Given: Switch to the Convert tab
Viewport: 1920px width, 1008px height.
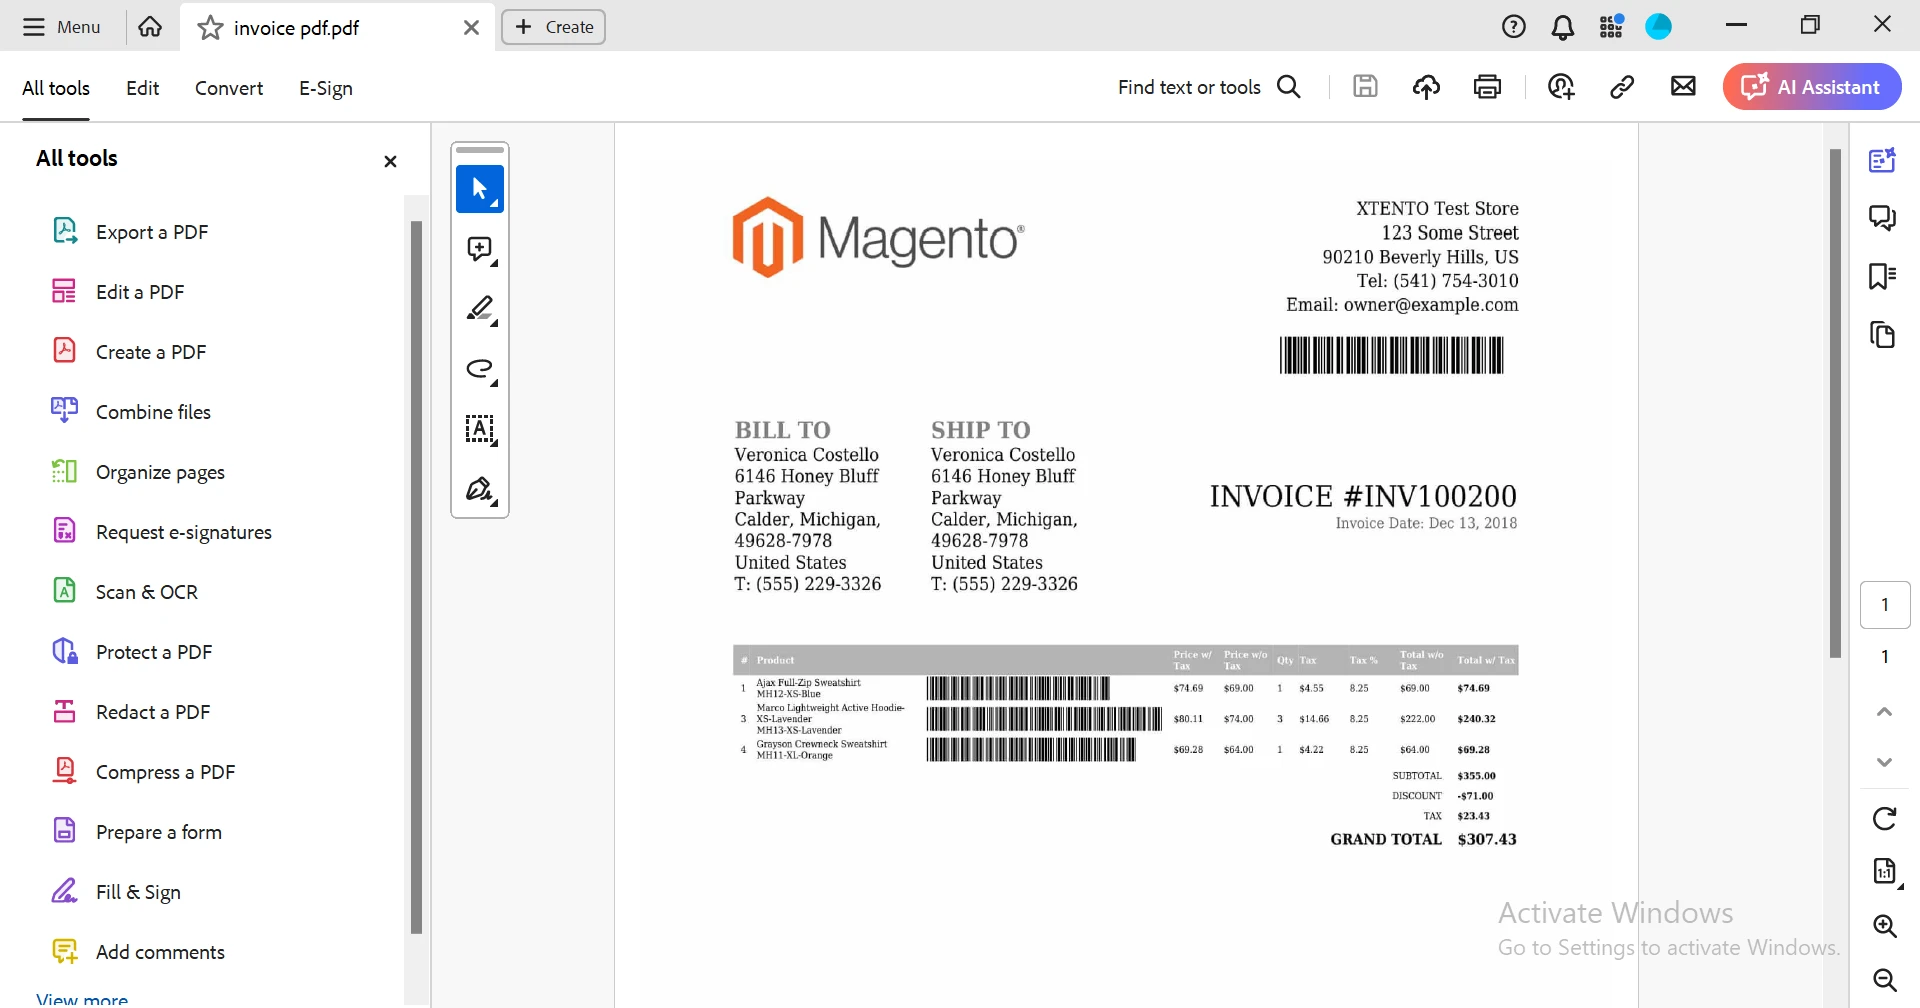Looking at the screenshot, I should (229, 88).
